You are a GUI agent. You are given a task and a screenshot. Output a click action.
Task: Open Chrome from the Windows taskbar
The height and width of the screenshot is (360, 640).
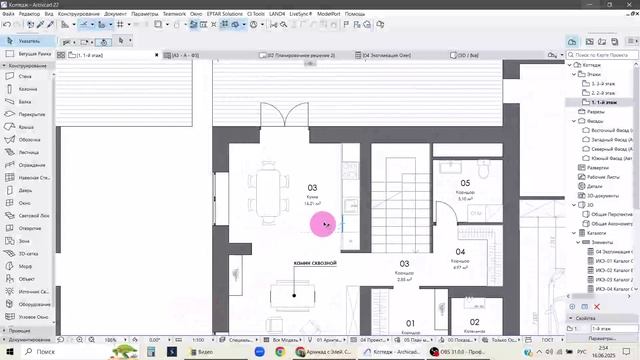[x=280, y=351]
